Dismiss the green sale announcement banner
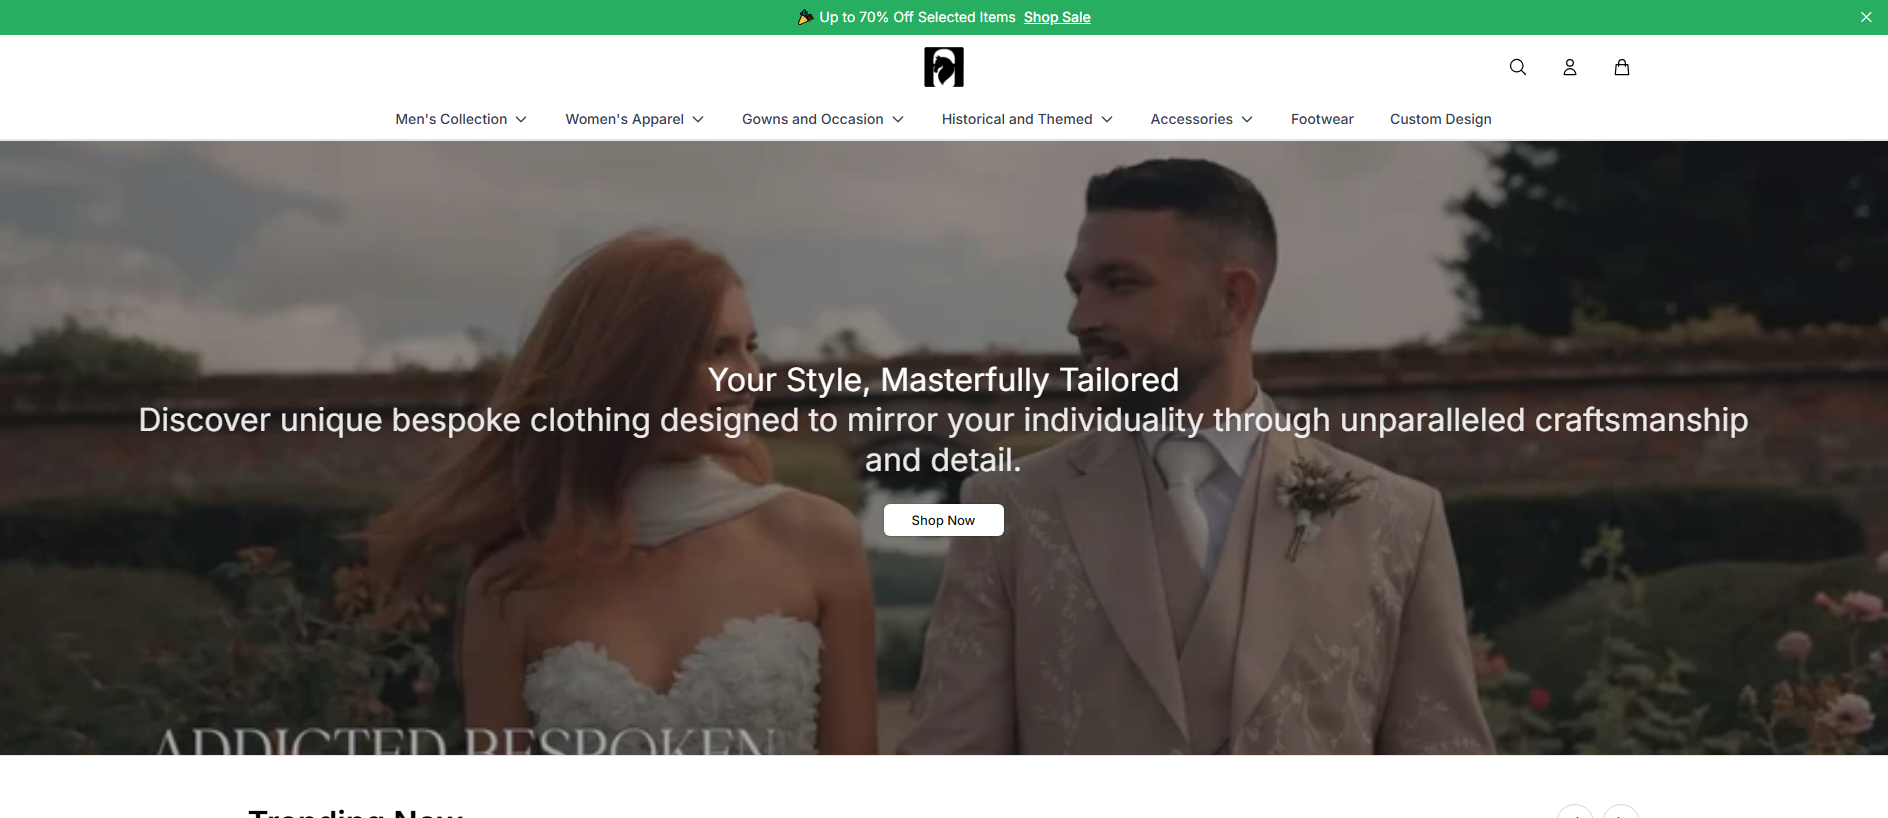This screenshot has height=818, width=1888. click(x=1866, y=17)
